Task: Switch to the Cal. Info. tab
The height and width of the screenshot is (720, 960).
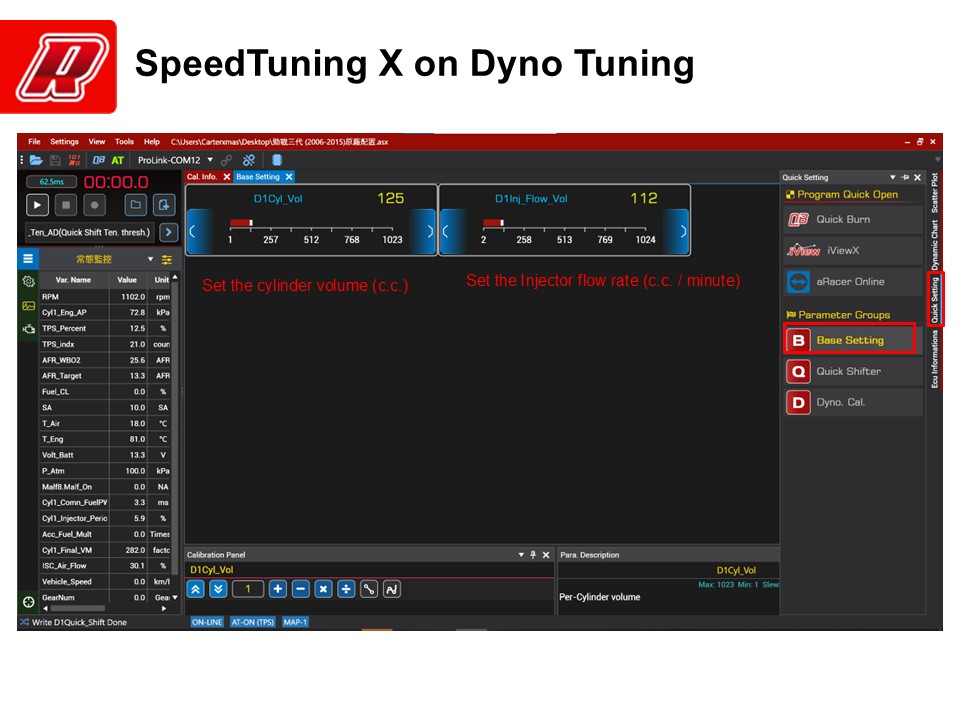Action: 202,177
